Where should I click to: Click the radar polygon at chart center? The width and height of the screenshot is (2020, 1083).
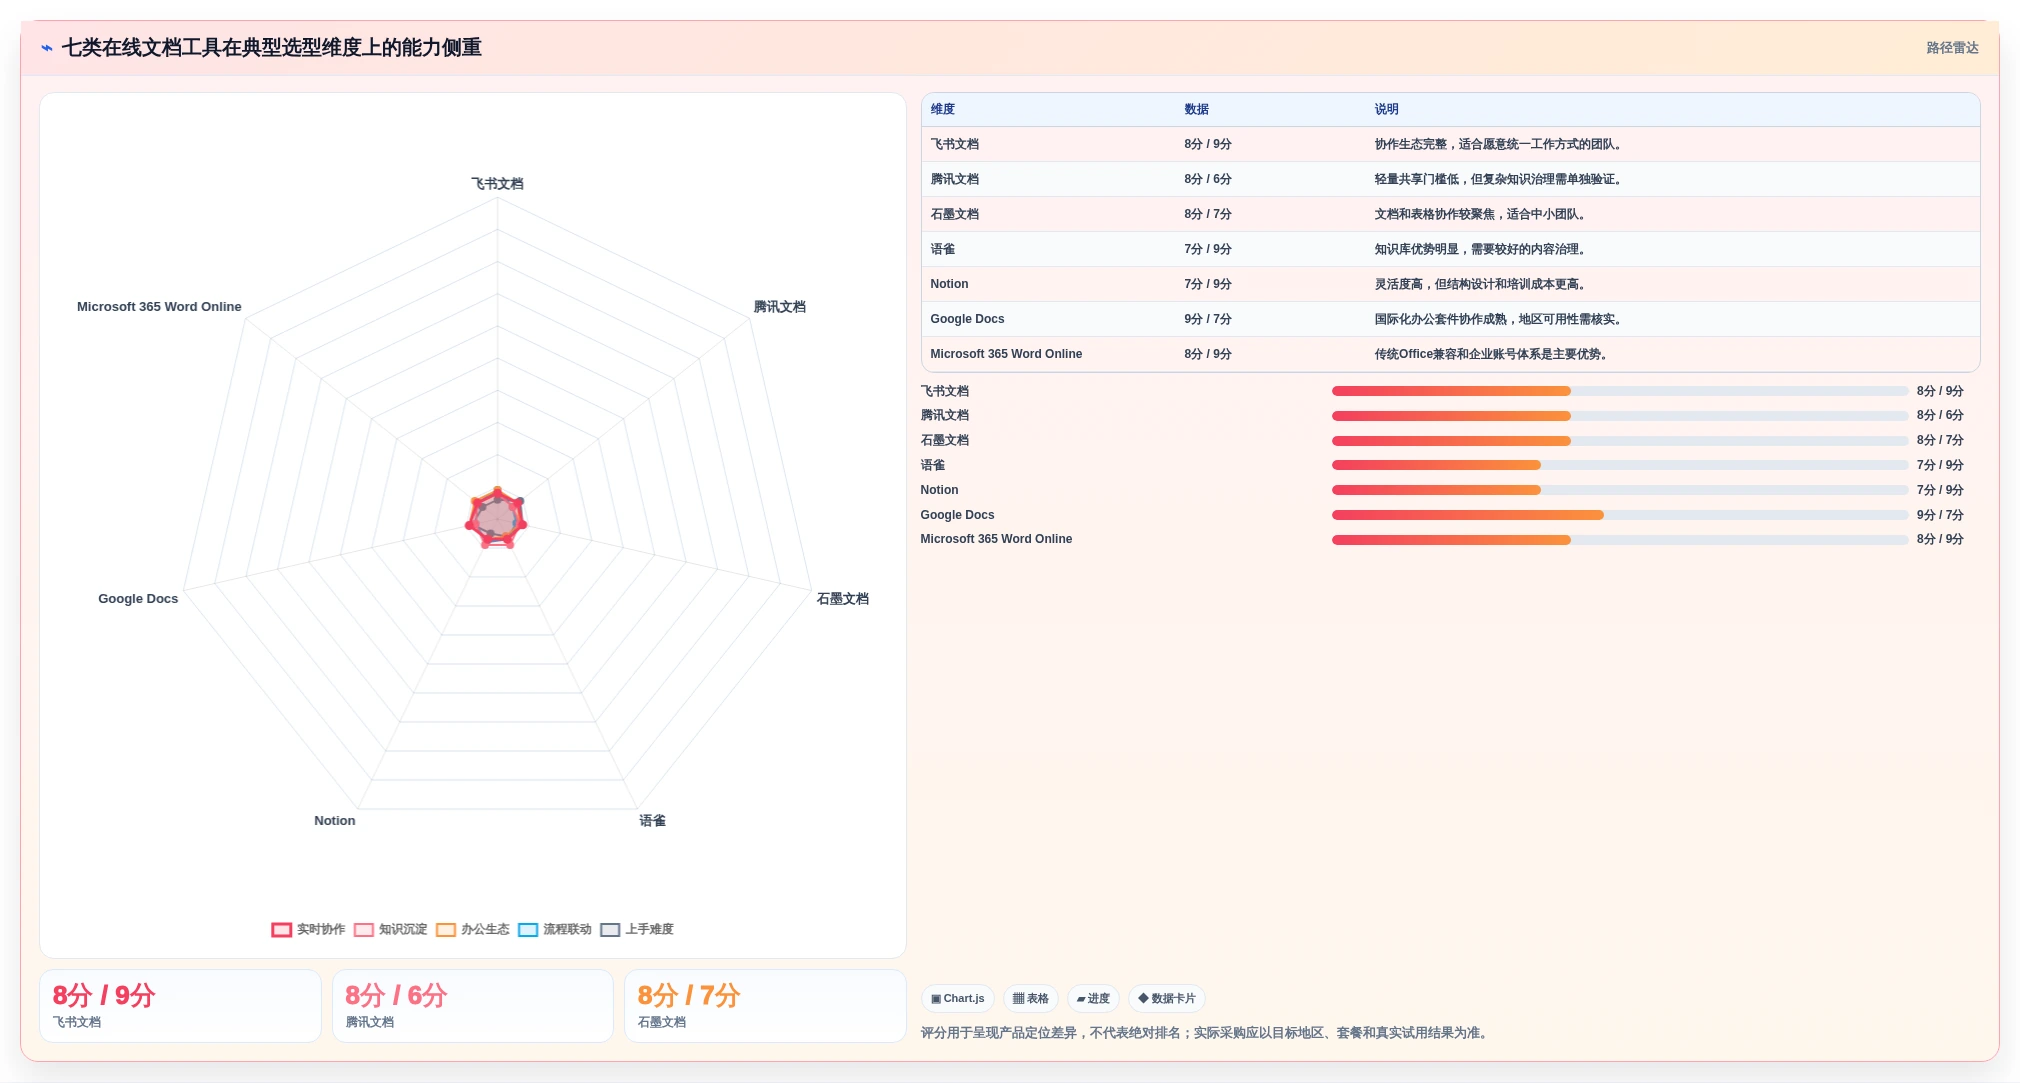[496, 518]
